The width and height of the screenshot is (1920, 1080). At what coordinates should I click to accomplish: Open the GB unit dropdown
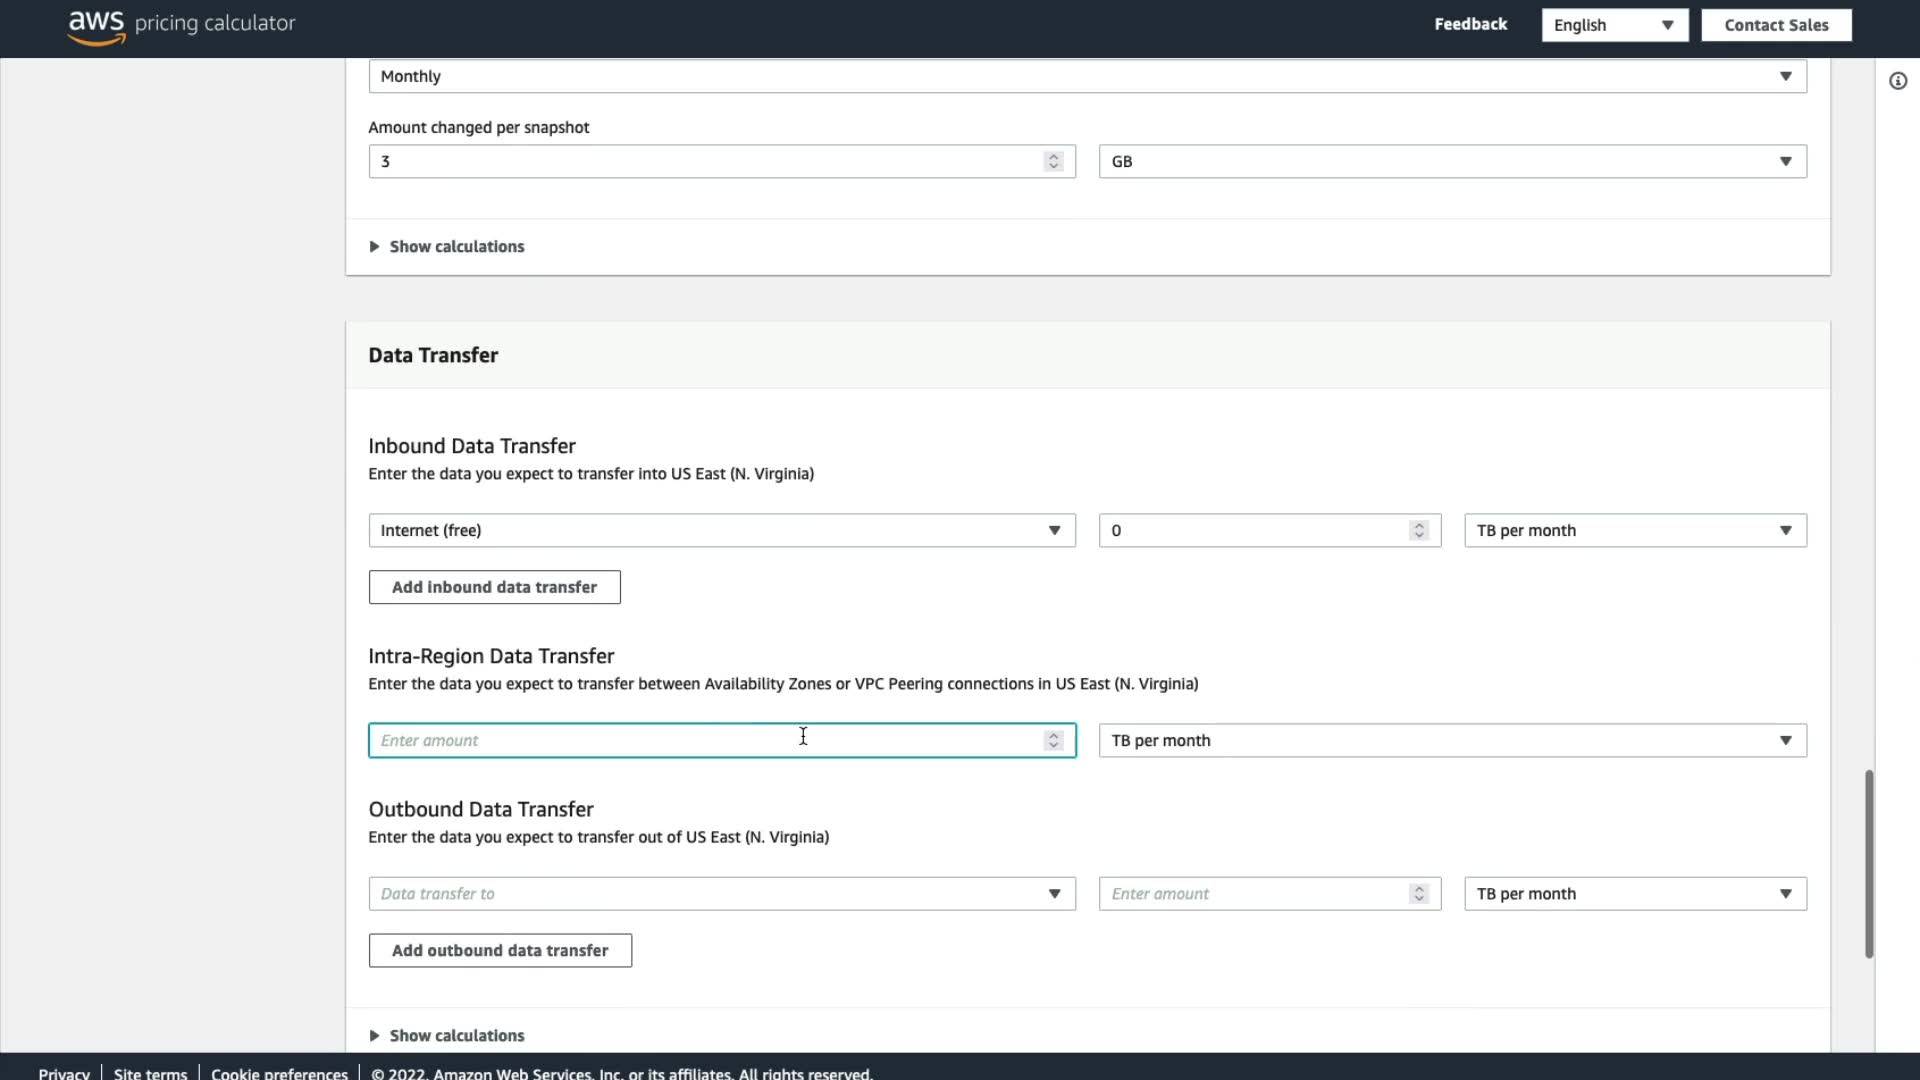(1452, 162)
